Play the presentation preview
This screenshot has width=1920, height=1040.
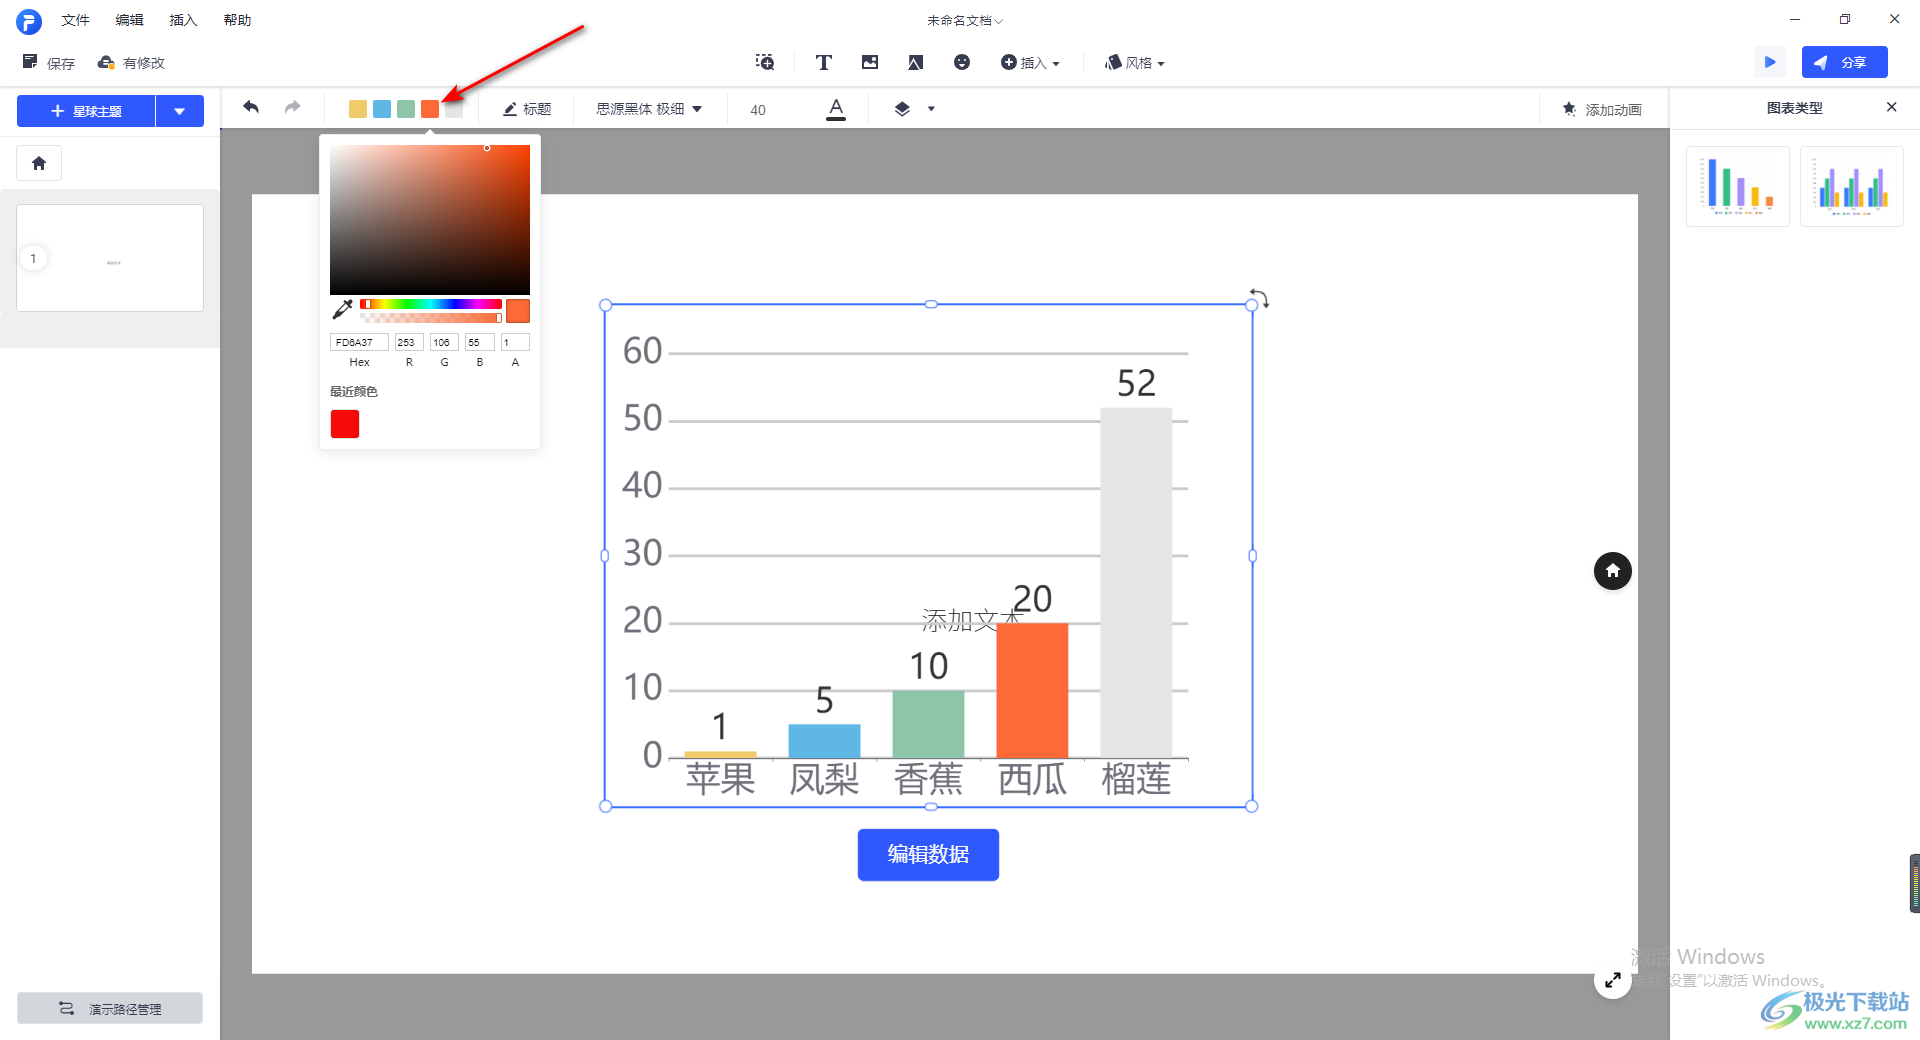(x=1770, y=62)
